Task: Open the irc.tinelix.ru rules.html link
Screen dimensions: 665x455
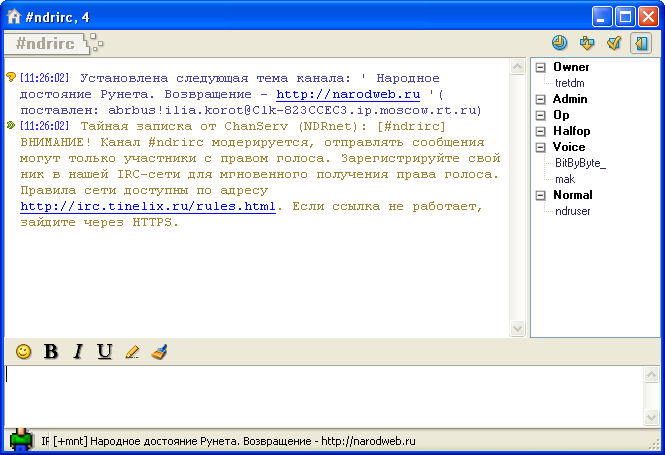Action: point(148,206)
